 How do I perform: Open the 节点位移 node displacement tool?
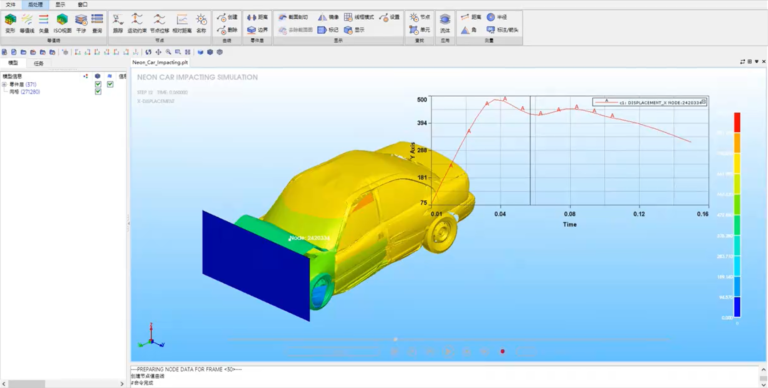pyautogui.click(x=159, y=23)
